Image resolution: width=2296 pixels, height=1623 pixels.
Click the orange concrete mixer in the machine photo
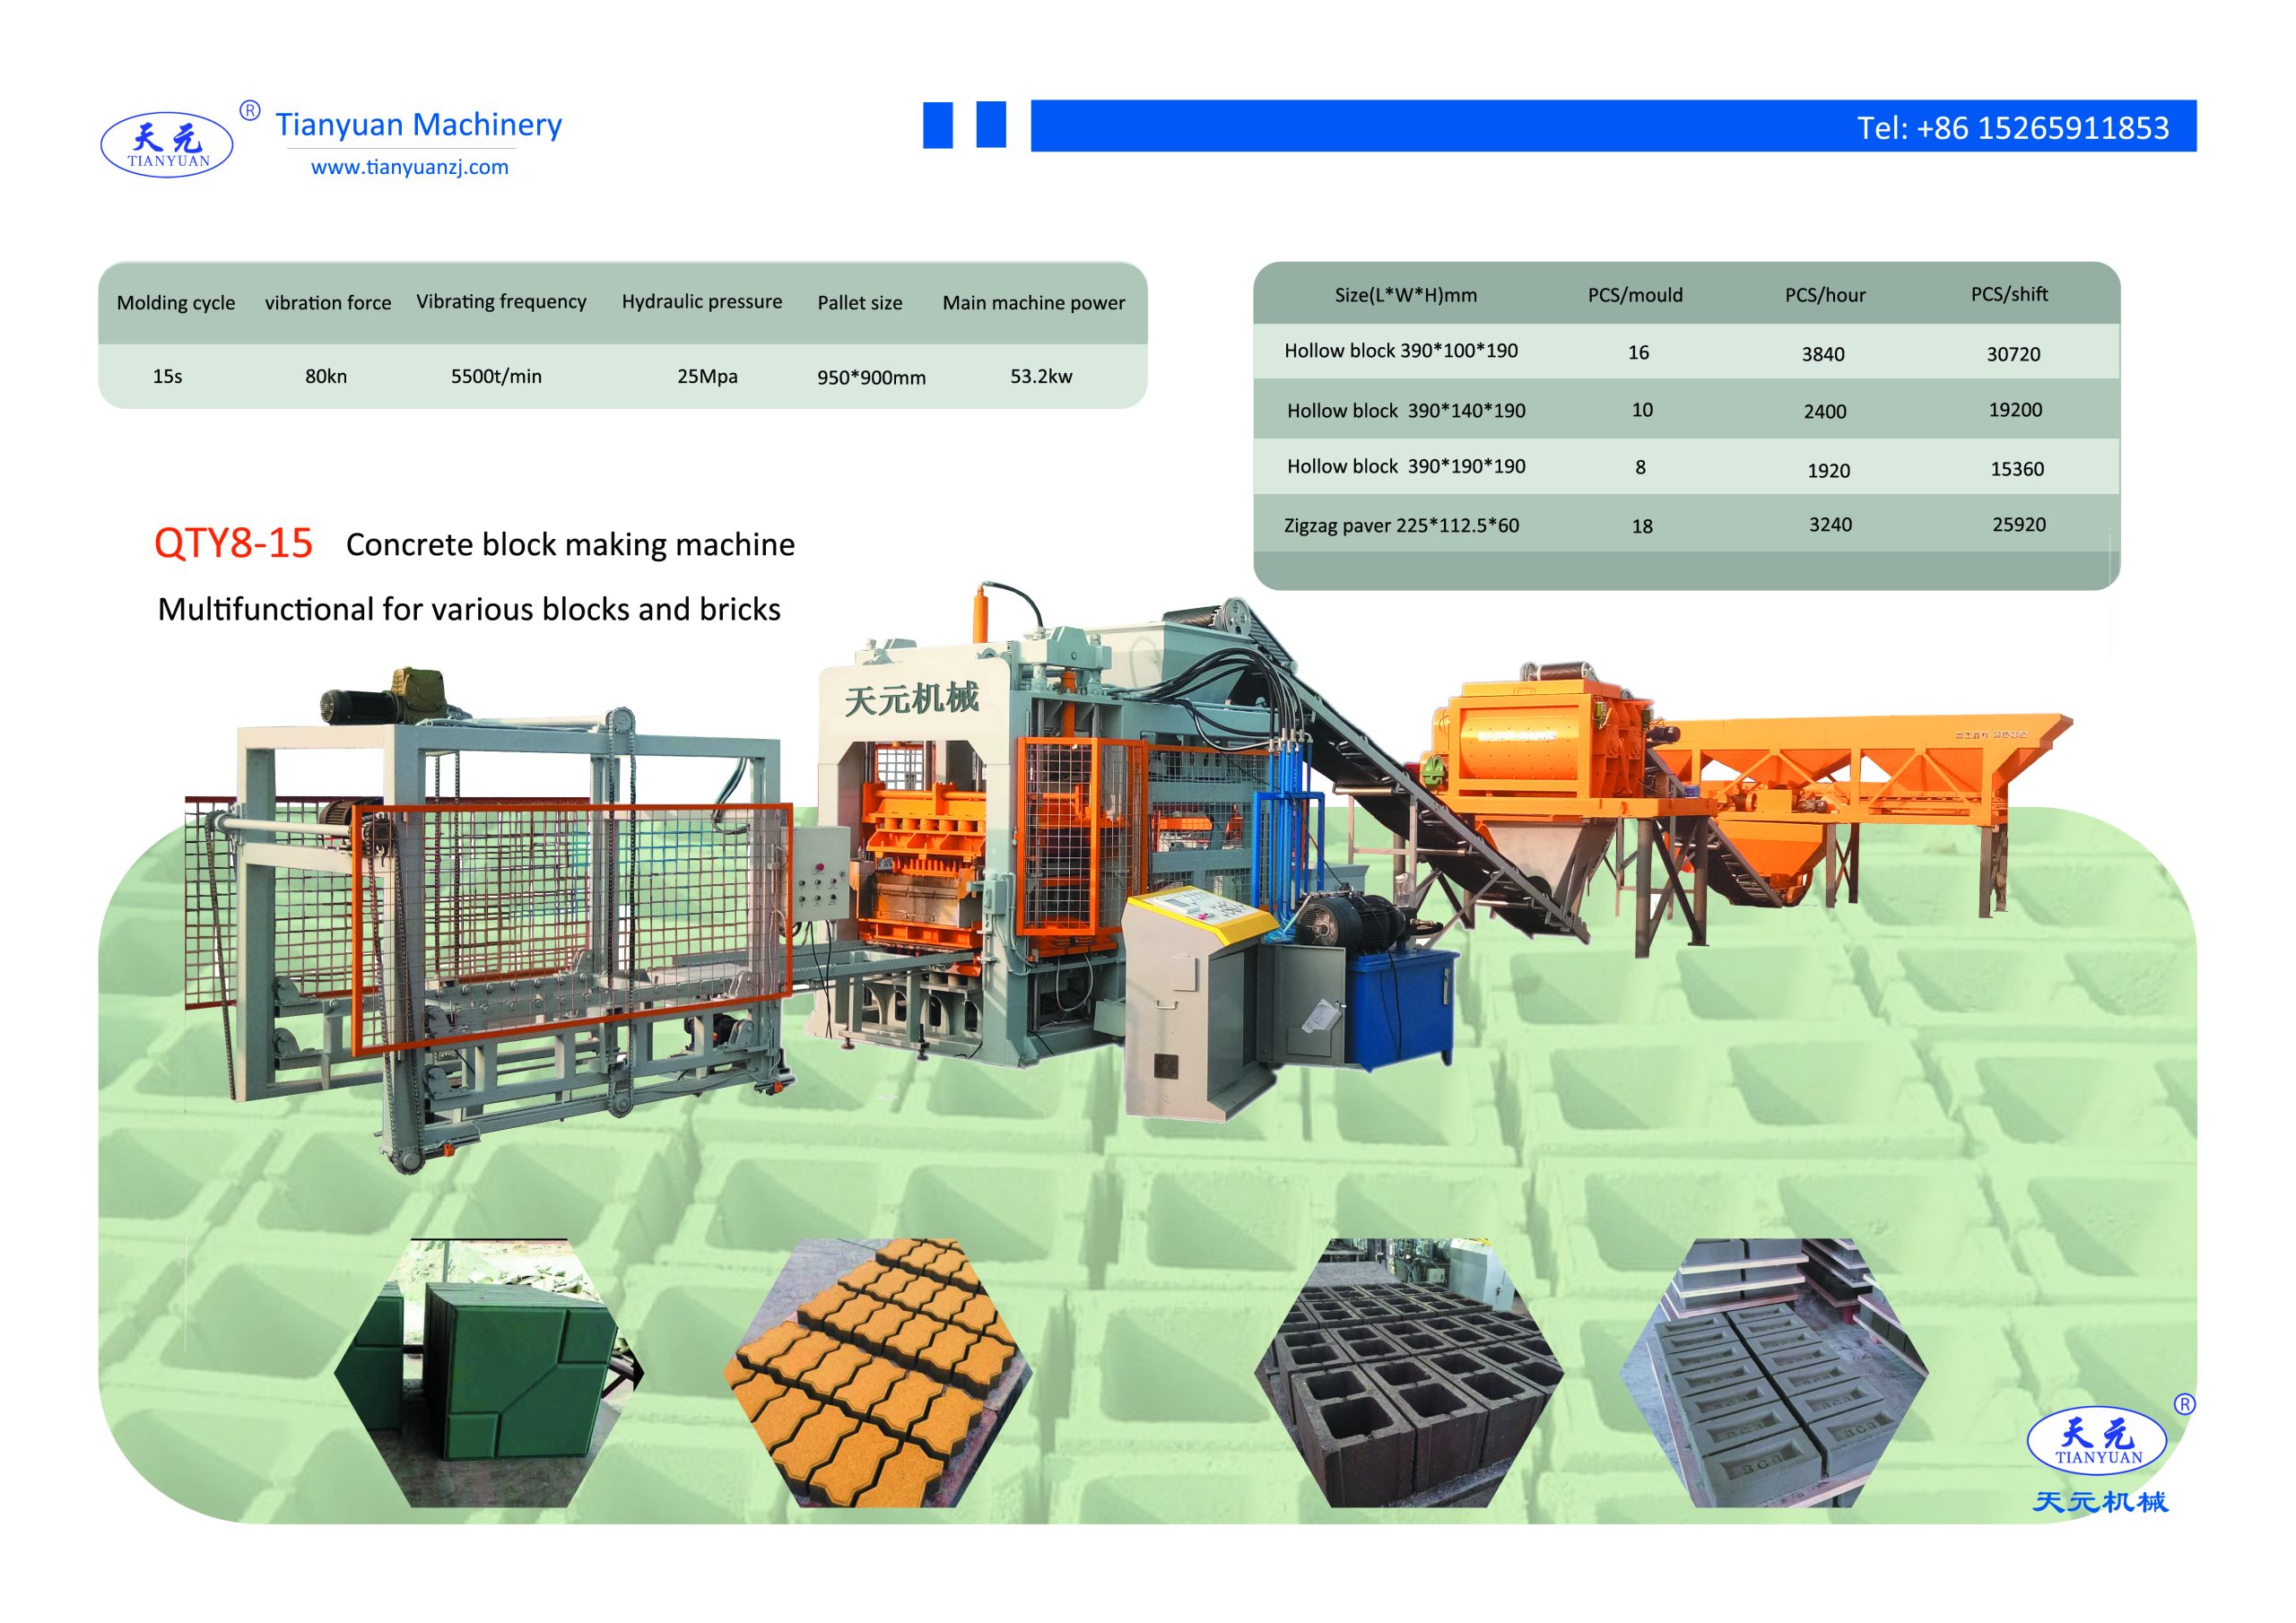click(x=1540, y=738)
